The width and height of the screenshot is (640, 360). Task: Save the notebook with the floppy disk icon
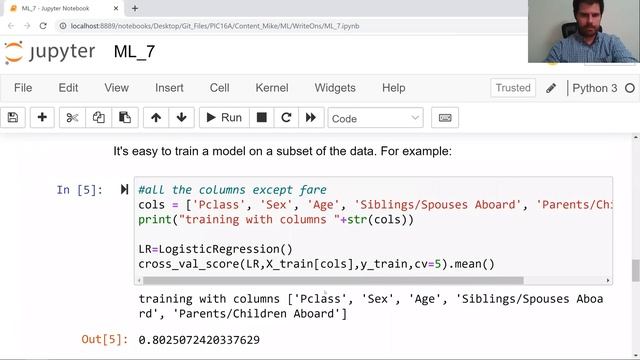[13, 118]
